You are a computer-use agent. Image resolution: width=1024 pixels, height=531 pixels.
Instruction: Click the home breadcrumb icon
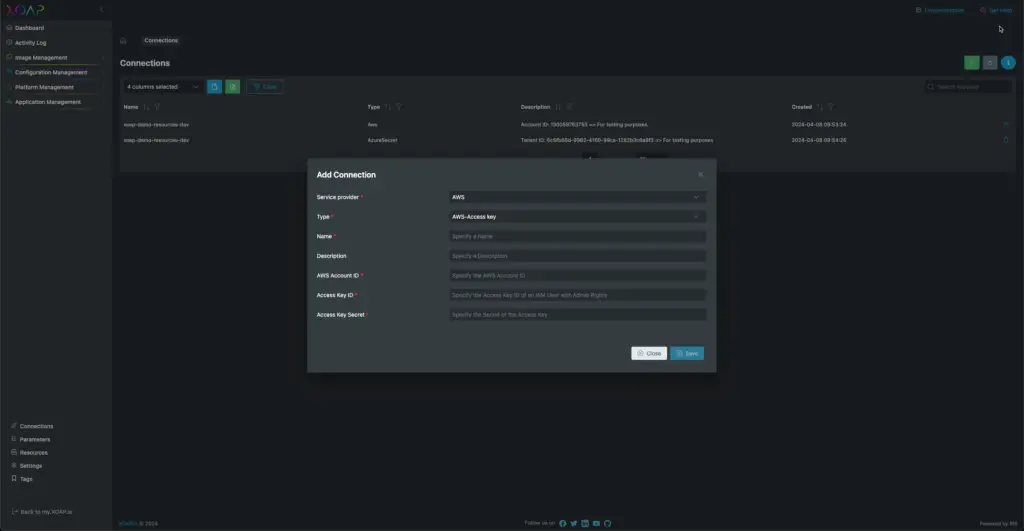[123, 40]
